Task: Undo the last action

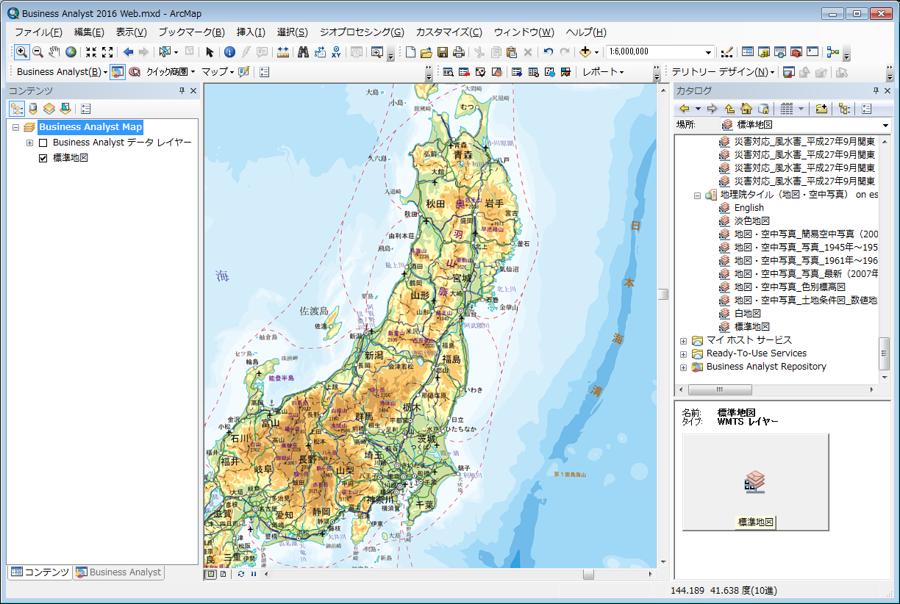Action: coord(548,52)
